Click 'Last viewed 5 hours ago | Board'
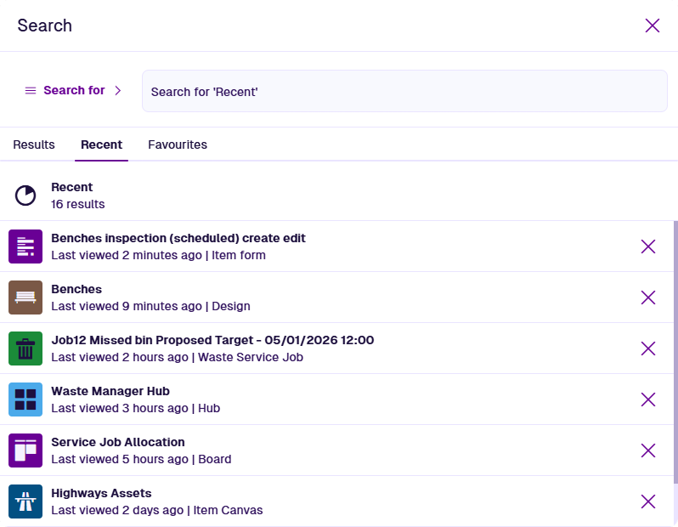678x527 pixels. 141,459
